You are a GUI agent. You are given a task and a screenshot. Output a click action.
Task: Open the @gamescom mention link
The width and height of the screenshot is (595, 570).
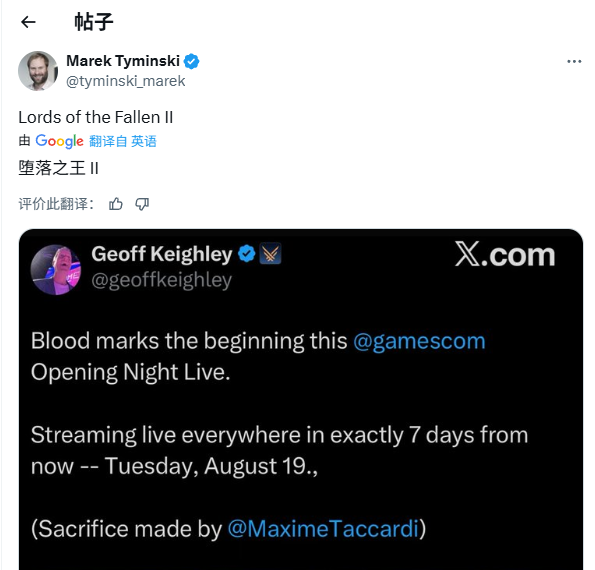point(419,341)
